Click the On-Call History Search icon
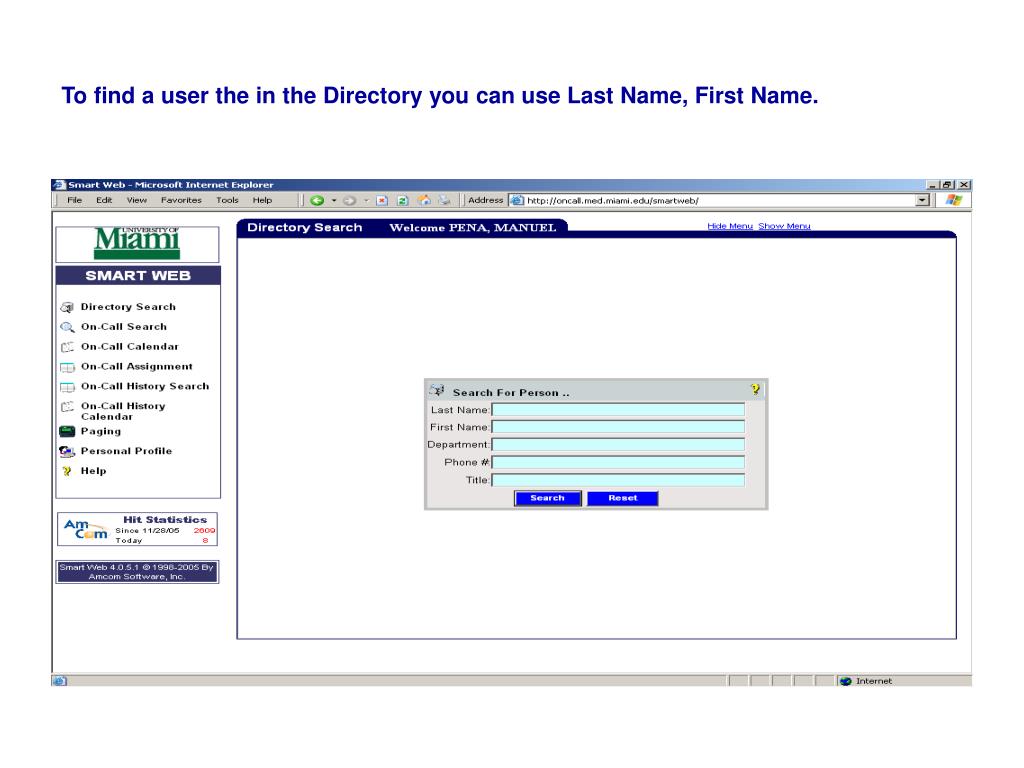Screen dimensions: 1024x768 [67, 387]
